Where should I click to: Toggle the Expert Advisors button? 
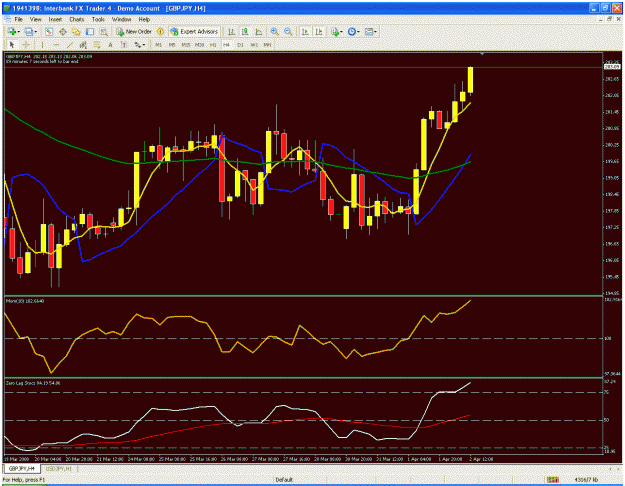pos(195,31)
